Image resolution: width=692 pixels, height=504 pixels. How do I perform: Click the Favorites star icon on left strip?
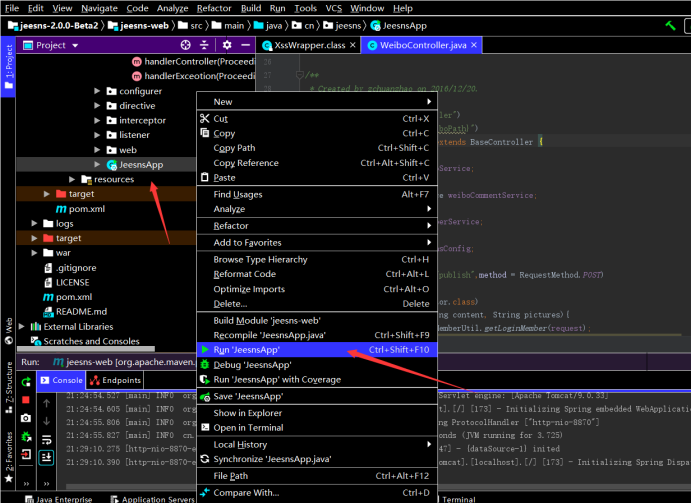[x=8, y=479]
